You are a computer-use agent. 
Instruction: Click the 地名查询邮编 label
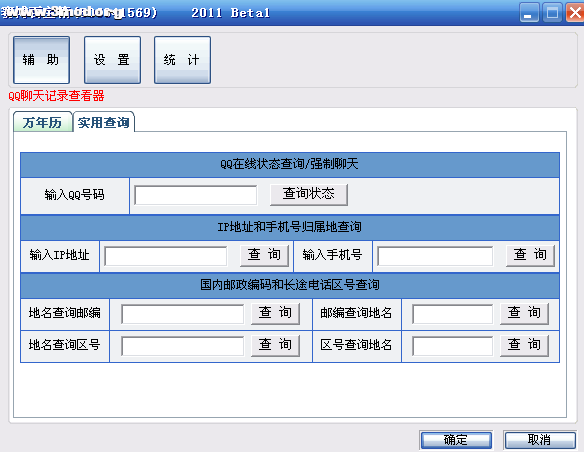point(65,313)
